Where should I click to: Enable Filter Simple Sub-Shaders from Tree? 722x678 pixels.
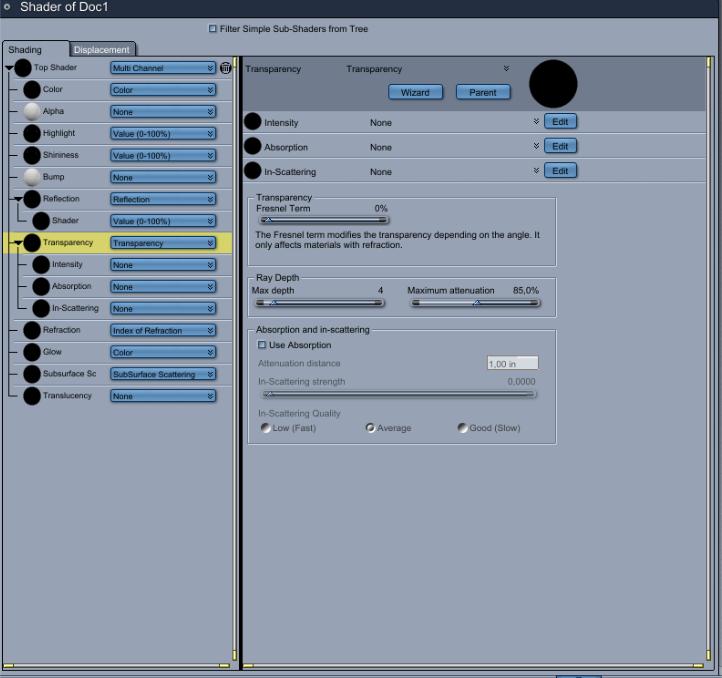(x=212, y=29)
